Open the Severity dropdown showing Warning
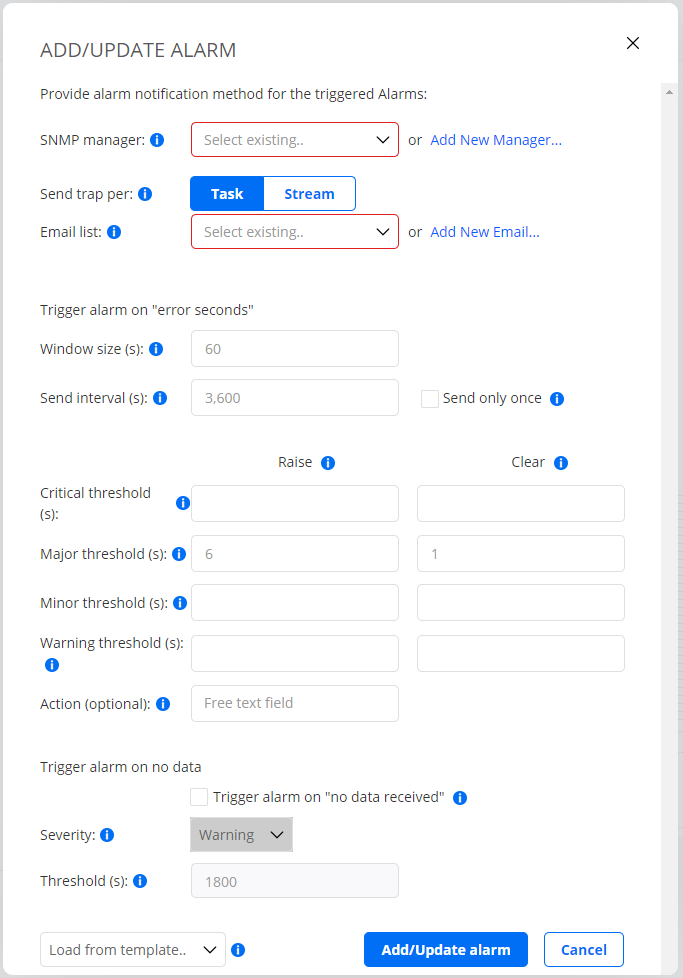 [241, 835]
